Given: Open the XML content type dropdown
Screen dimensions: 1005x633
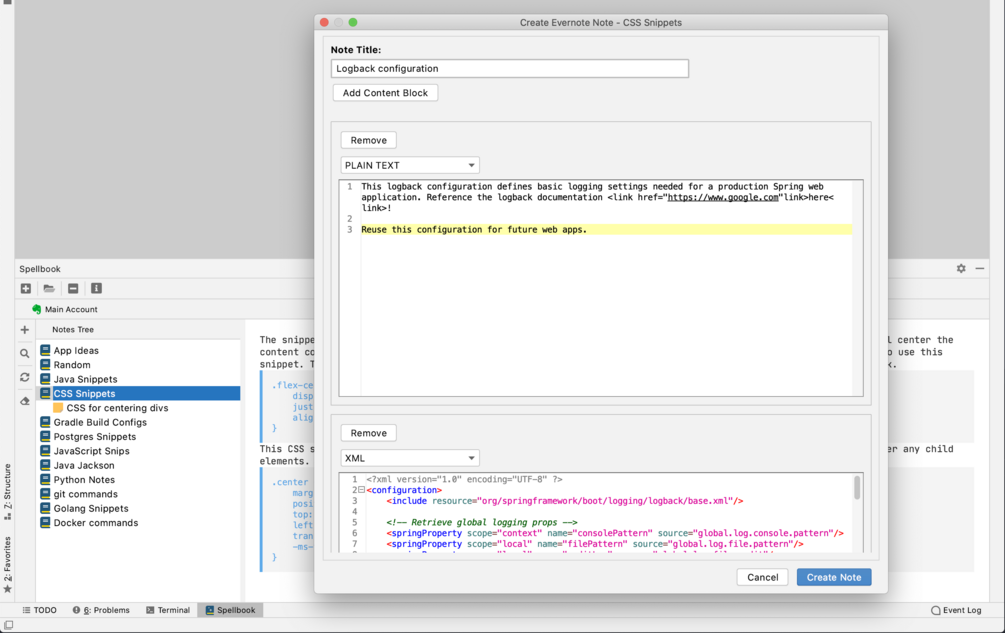Looking at the screenshot, I should coord(410,458).
